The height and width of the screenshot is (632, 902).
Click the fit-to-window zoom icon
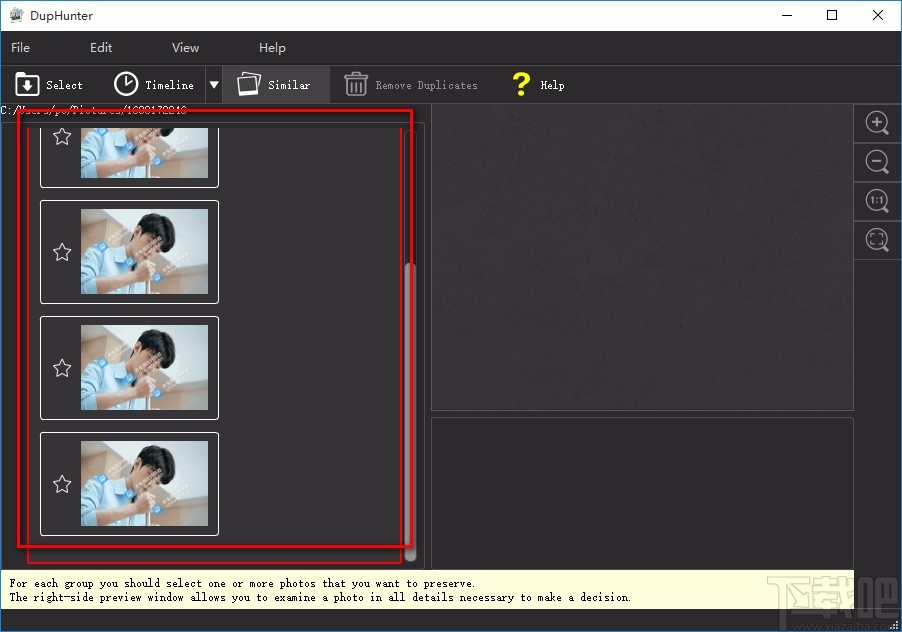point(877,240)
